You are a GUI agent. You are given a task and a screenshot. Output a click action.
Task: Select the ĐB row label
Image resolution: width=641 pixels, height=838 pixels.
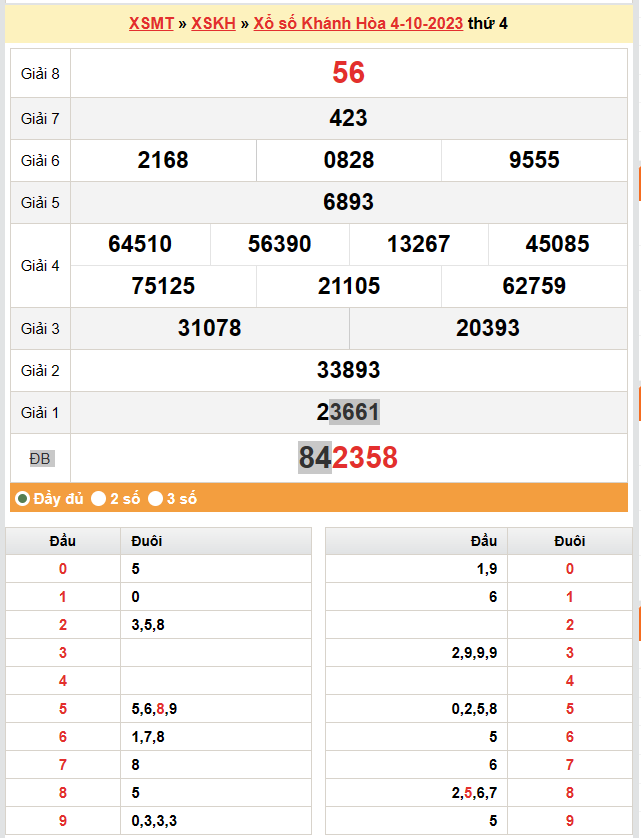(40, 458)
